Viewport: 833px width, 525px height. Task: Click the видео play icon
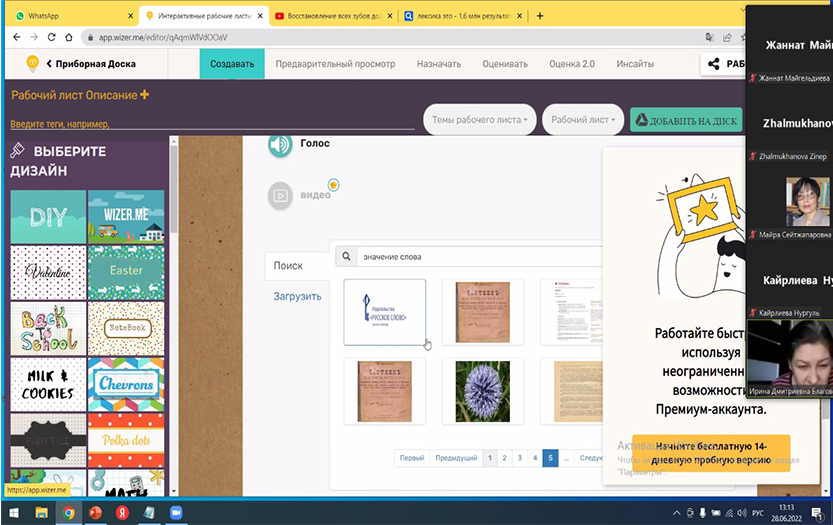tap(281, 196)
